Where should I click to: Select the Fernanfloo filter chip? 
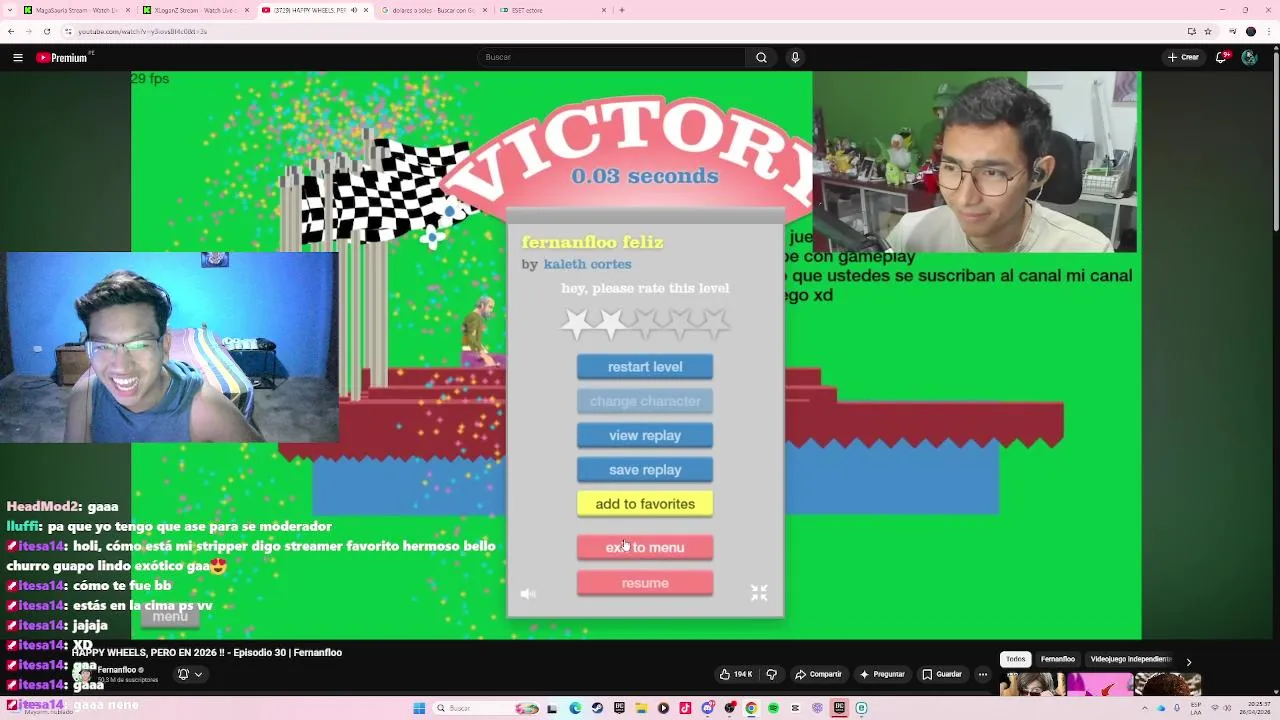click(1057, 659)
